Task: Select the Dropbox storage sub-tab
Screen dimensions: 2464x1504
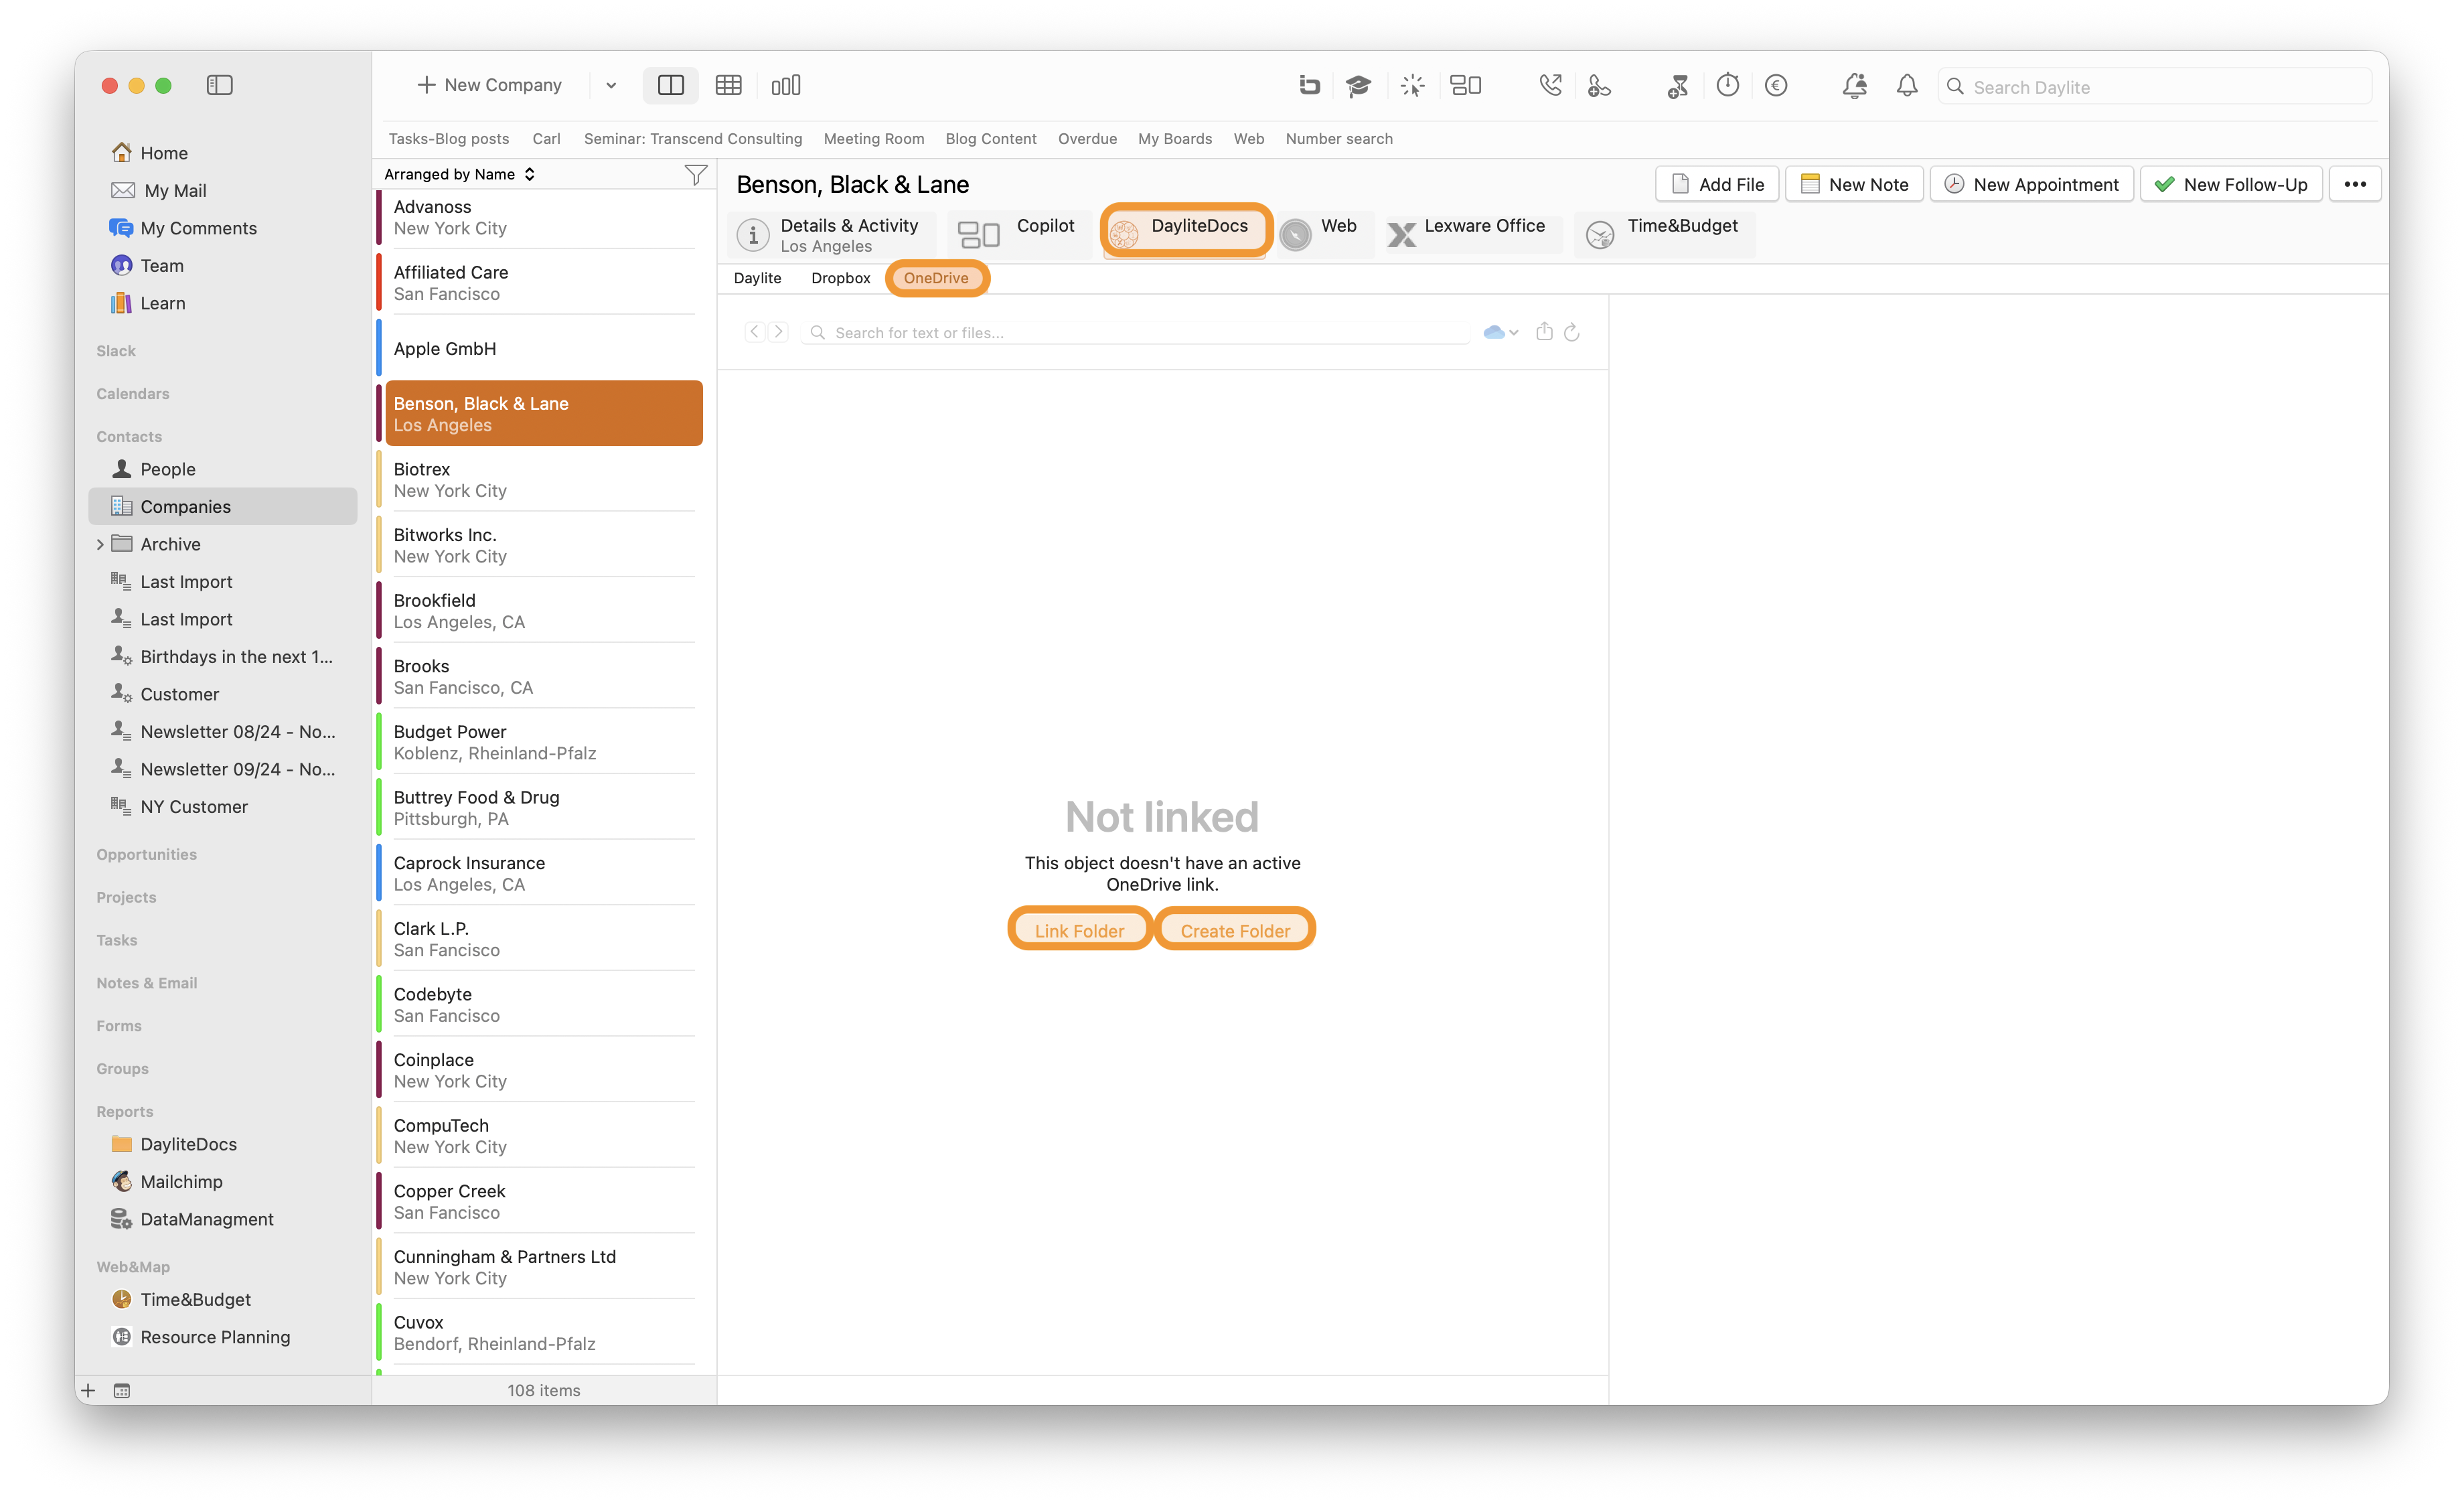Action: 840,278
